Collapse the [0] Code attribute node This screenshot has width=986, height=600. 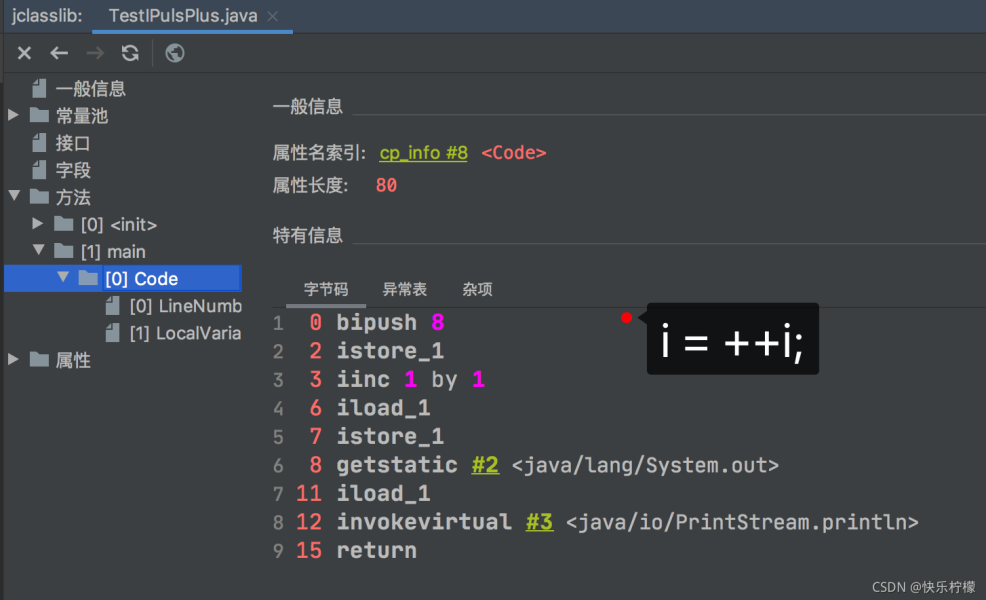63,277
